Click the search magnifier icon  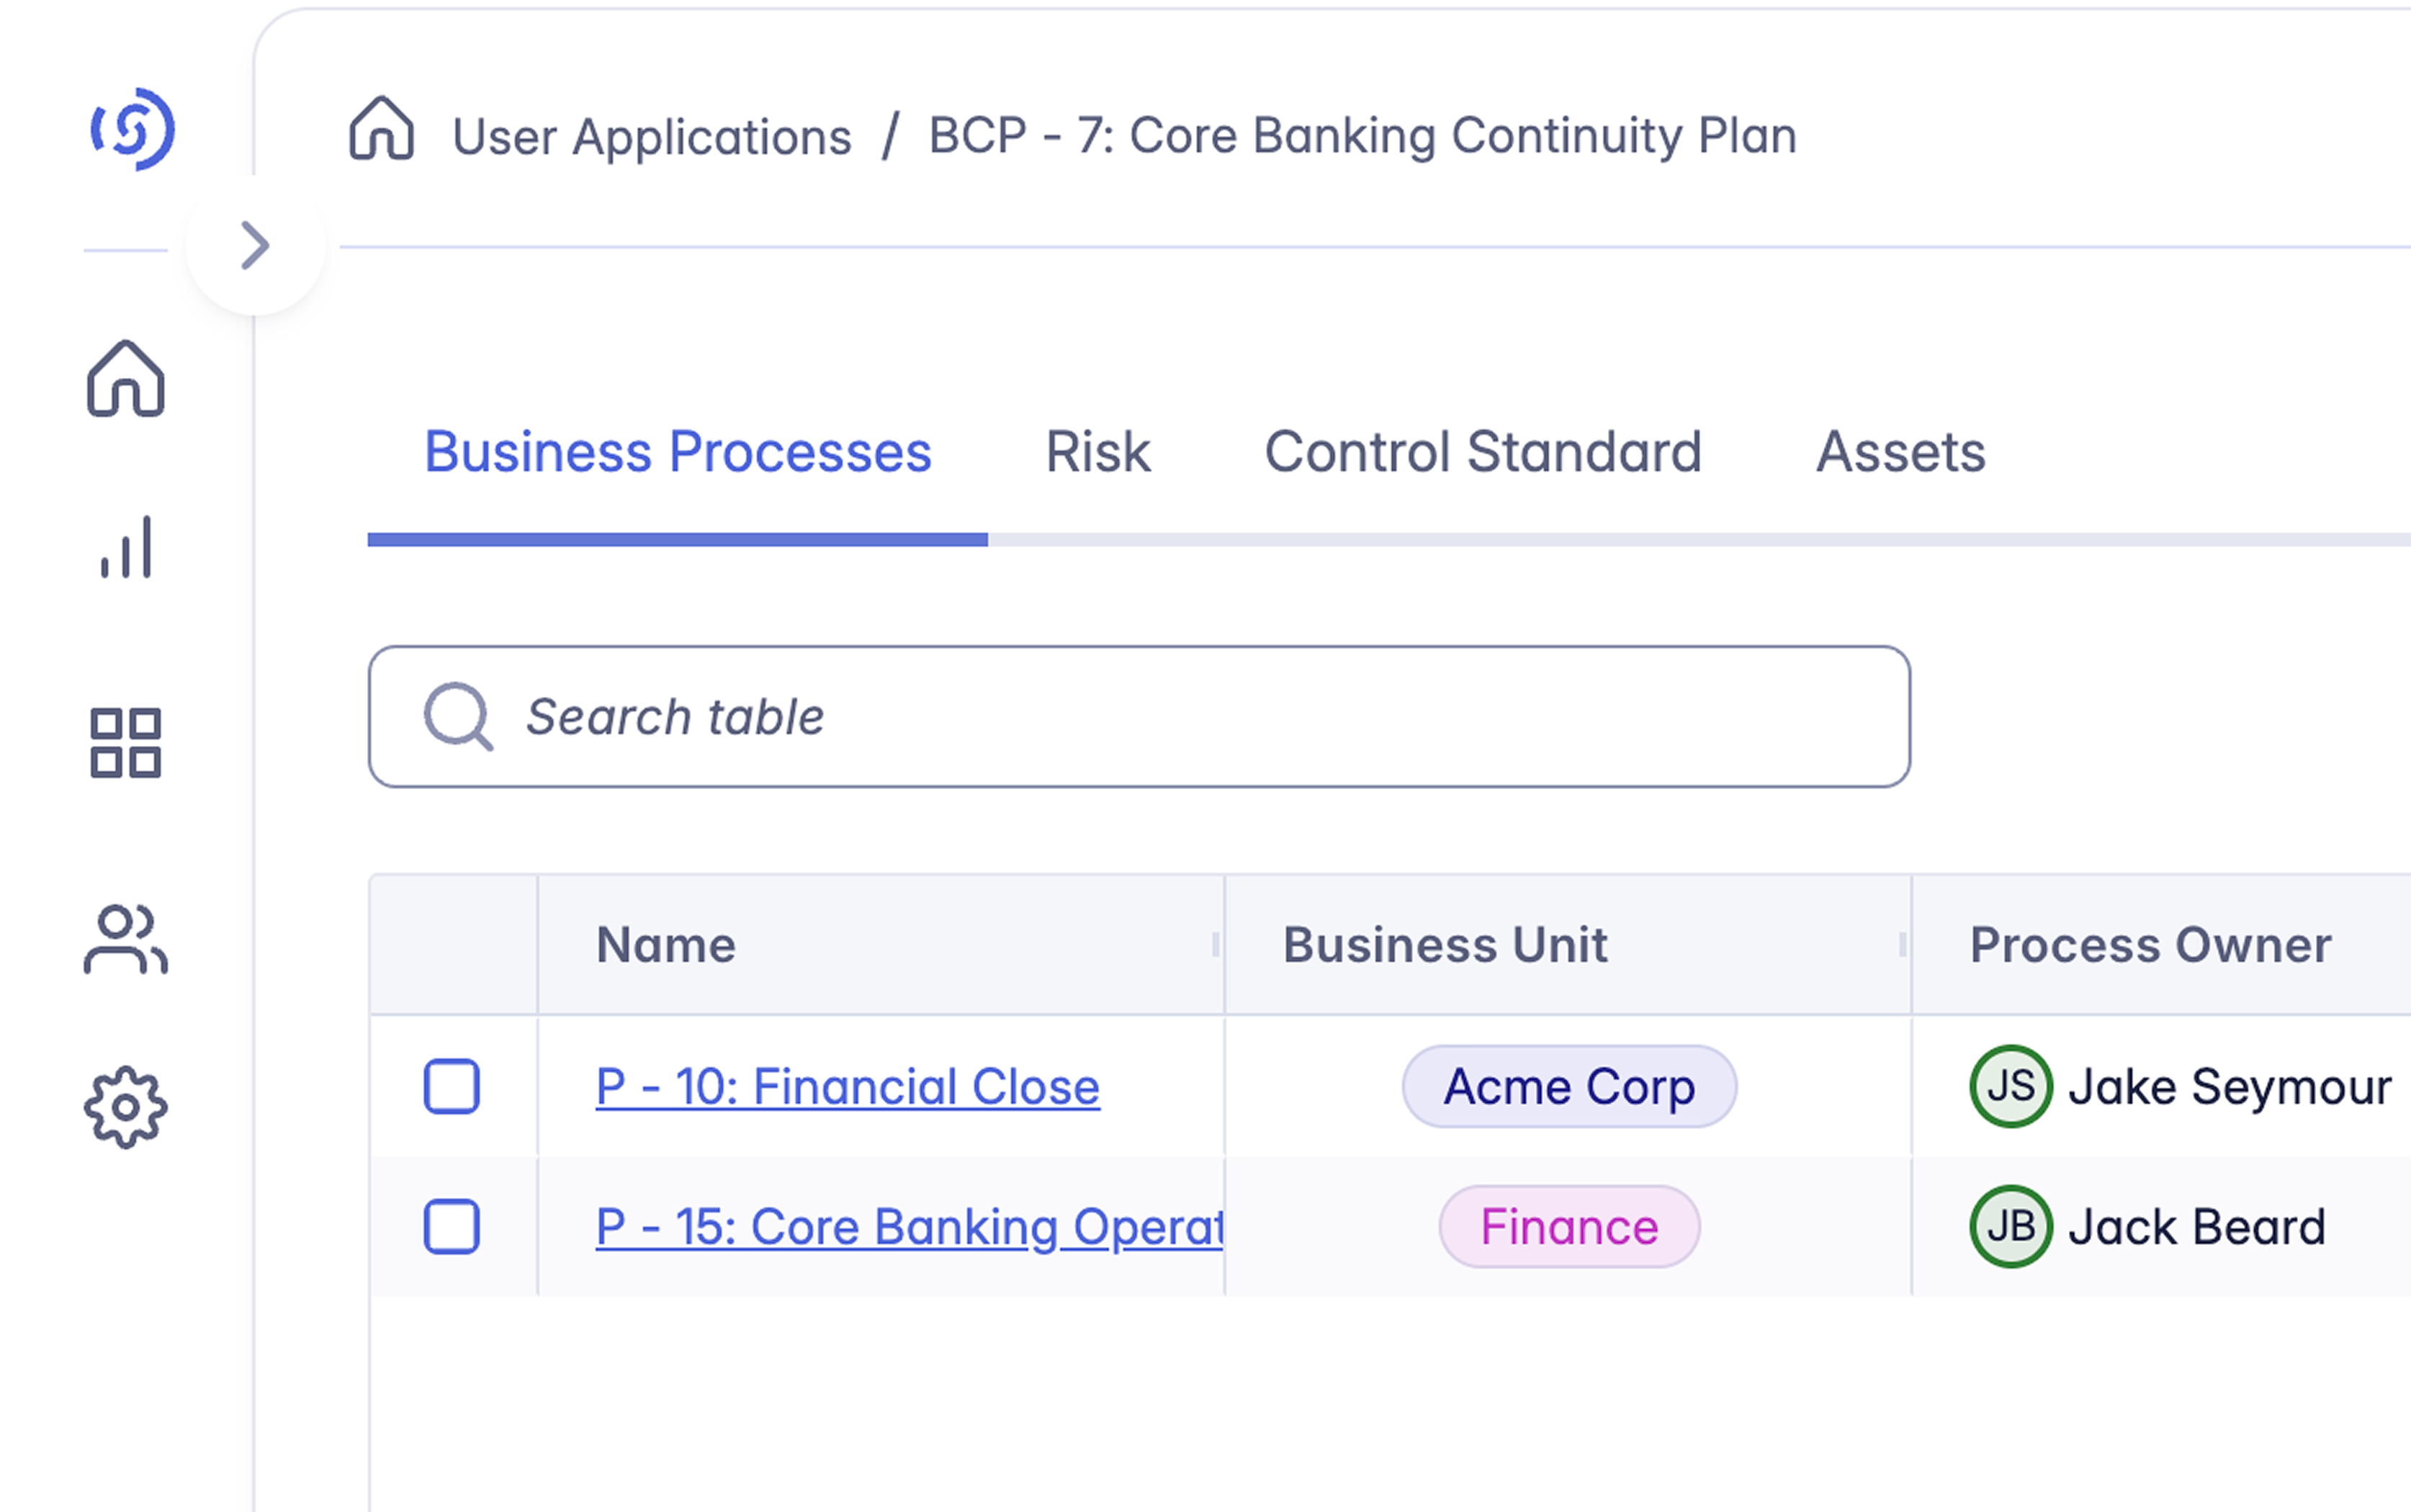coord(458,716)
